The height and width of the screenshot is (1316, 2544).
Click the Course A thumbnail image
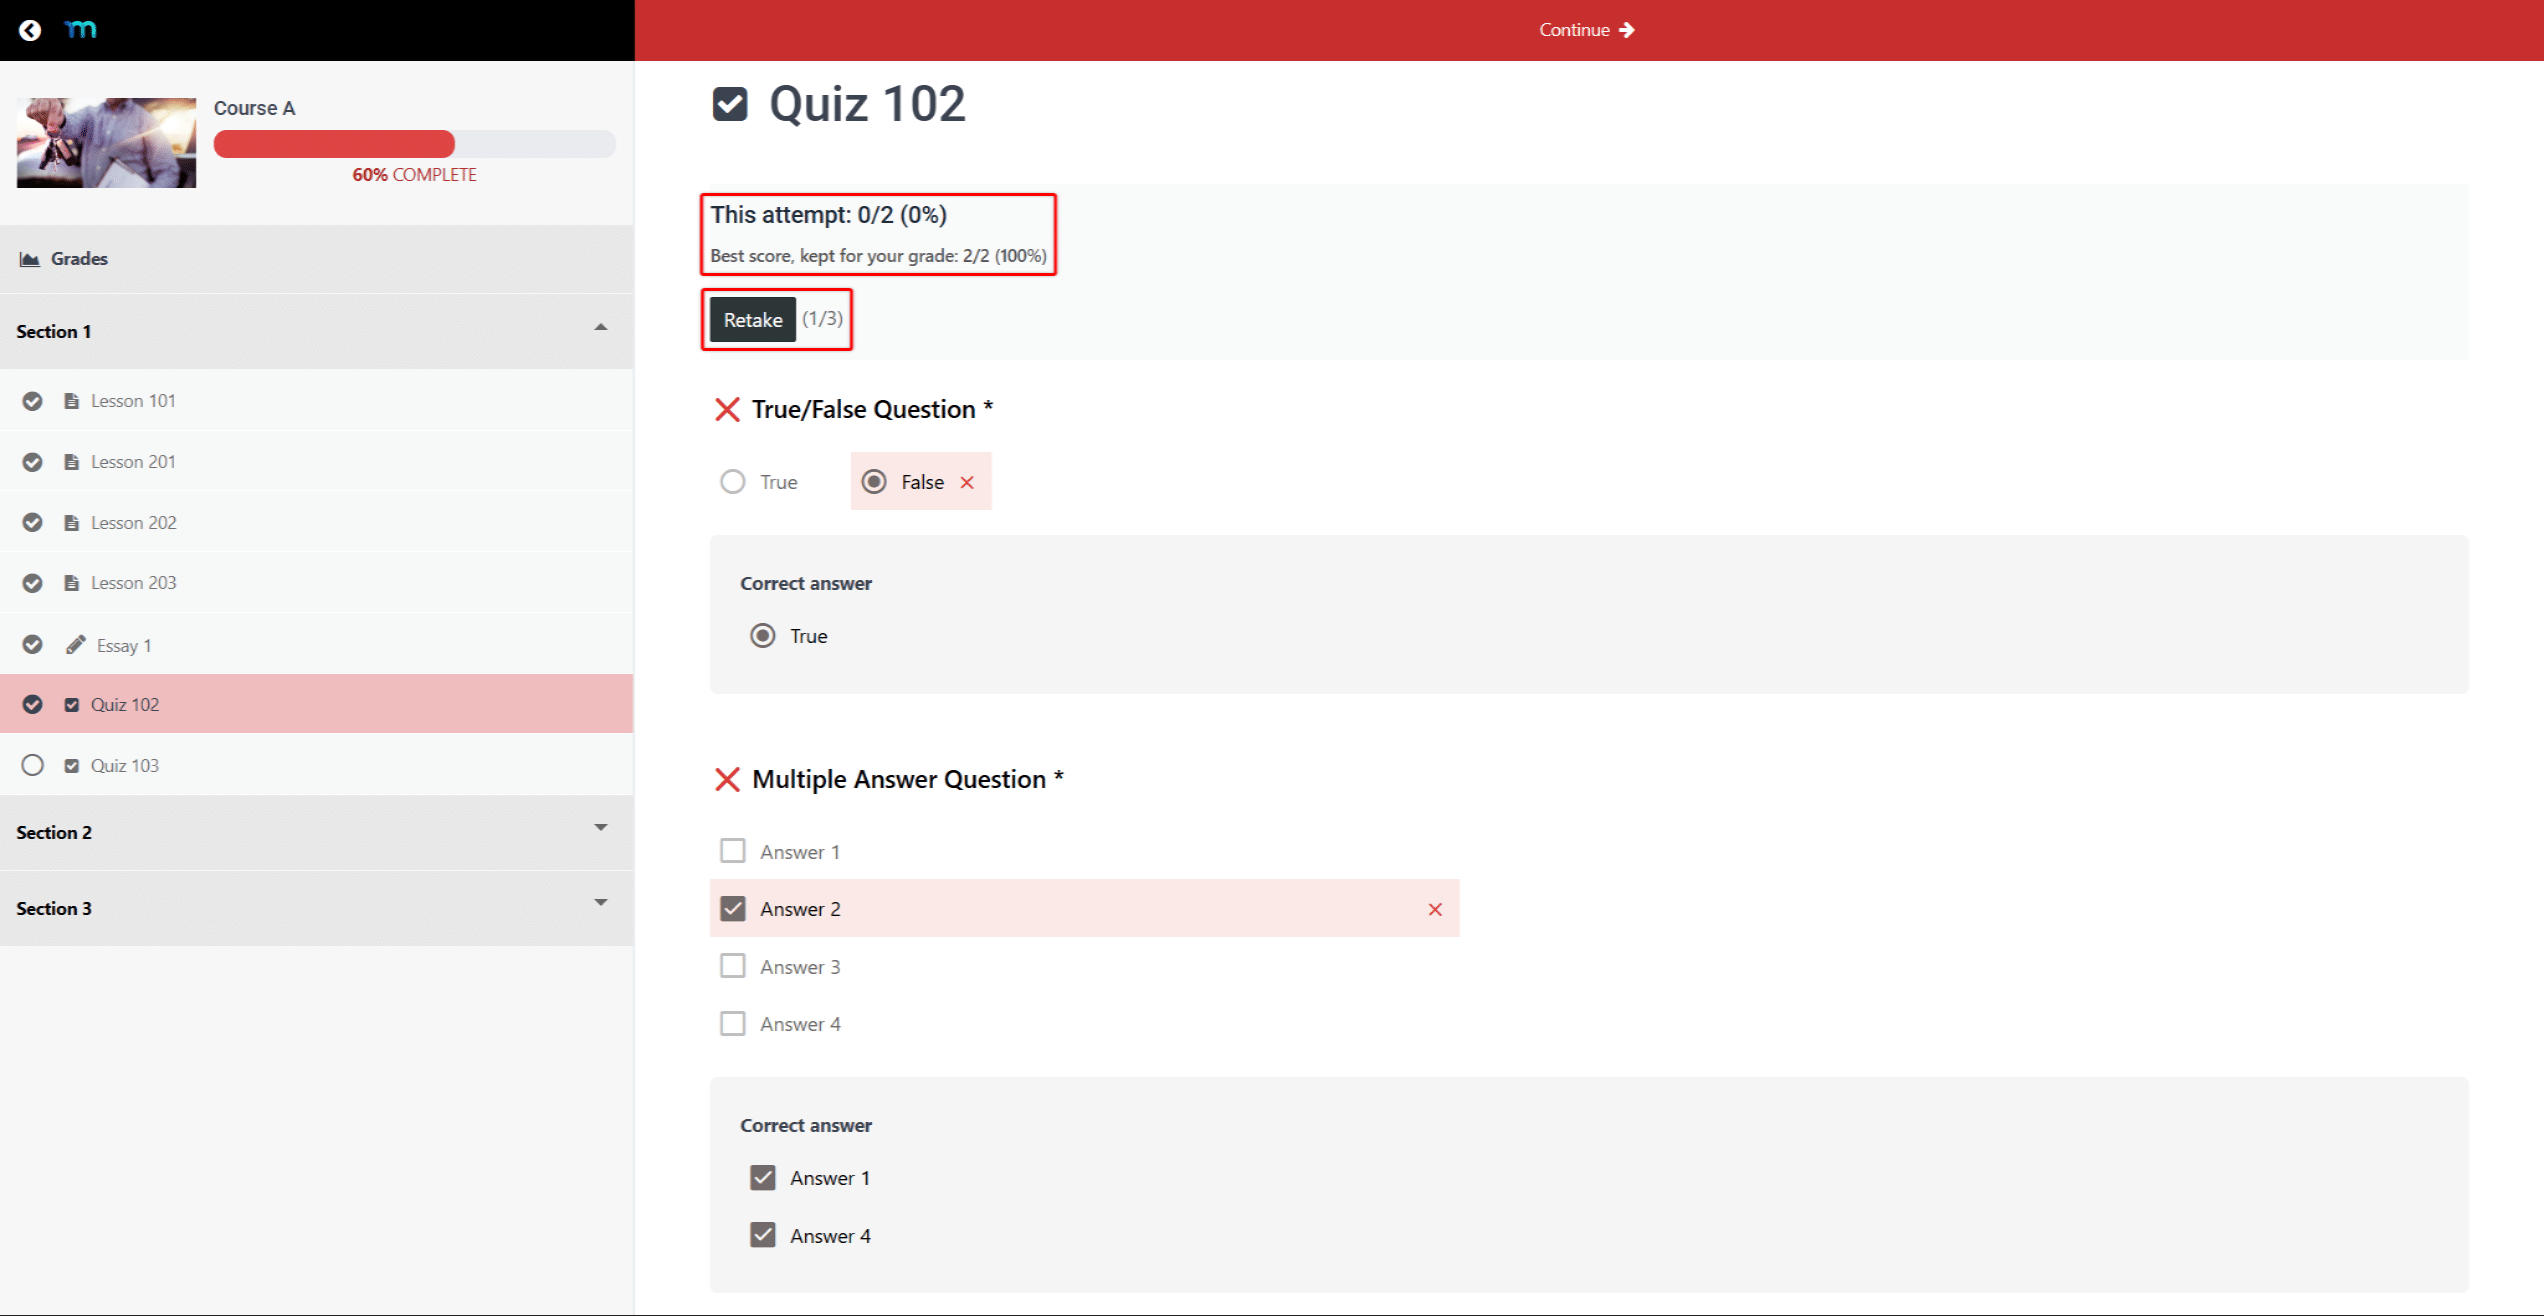click(106, 143)
